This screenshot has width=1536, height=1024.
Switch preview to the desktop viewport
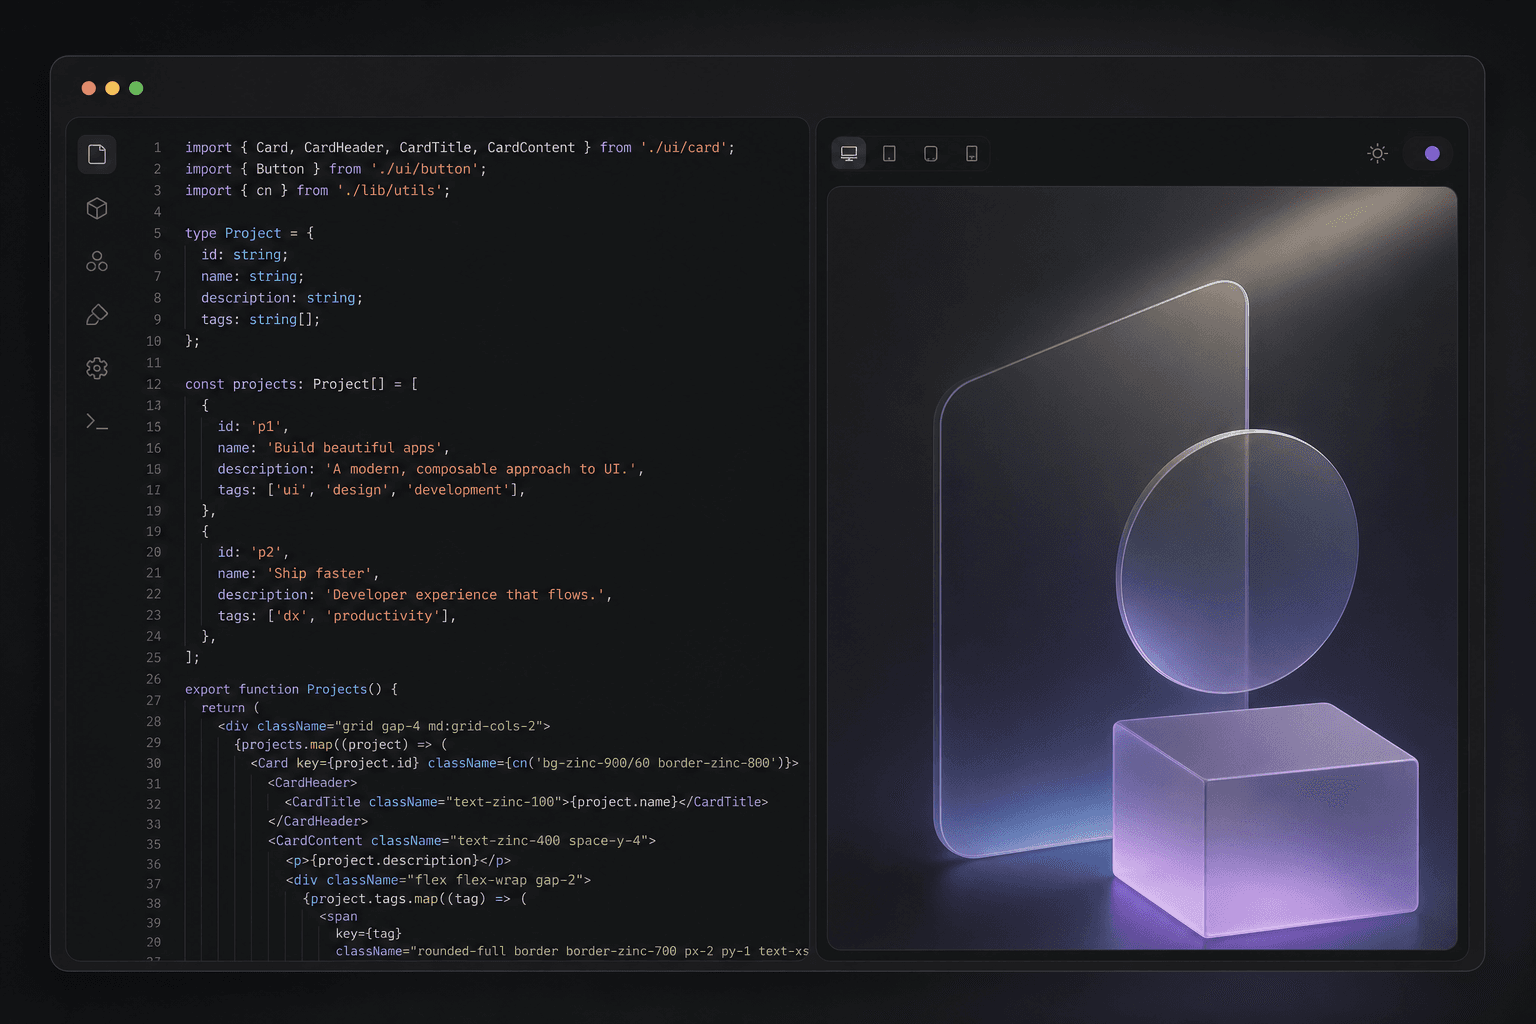(x=849, y=153)
